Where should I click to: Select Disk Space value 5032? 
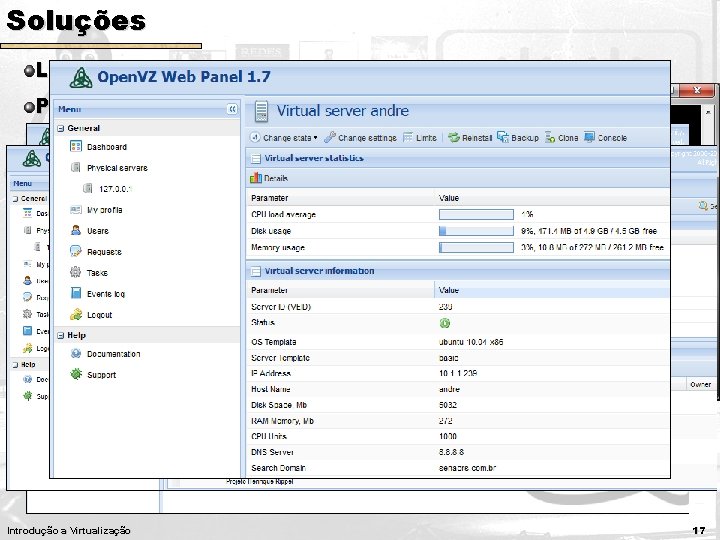[448, 405]
